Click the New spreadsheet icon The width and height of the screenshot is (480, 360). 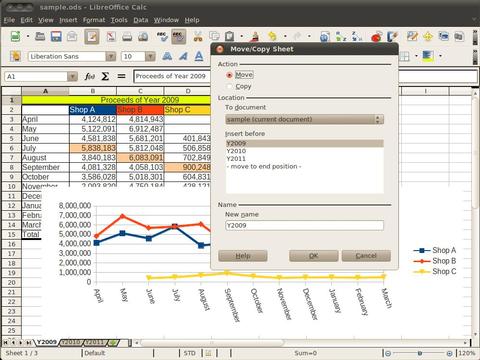[15, 36]
